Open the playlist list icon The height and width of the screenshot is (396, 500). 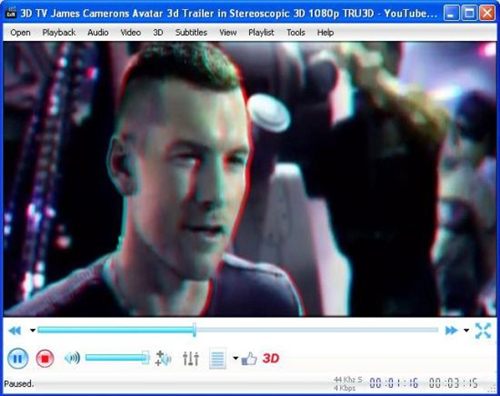(218, 359)
